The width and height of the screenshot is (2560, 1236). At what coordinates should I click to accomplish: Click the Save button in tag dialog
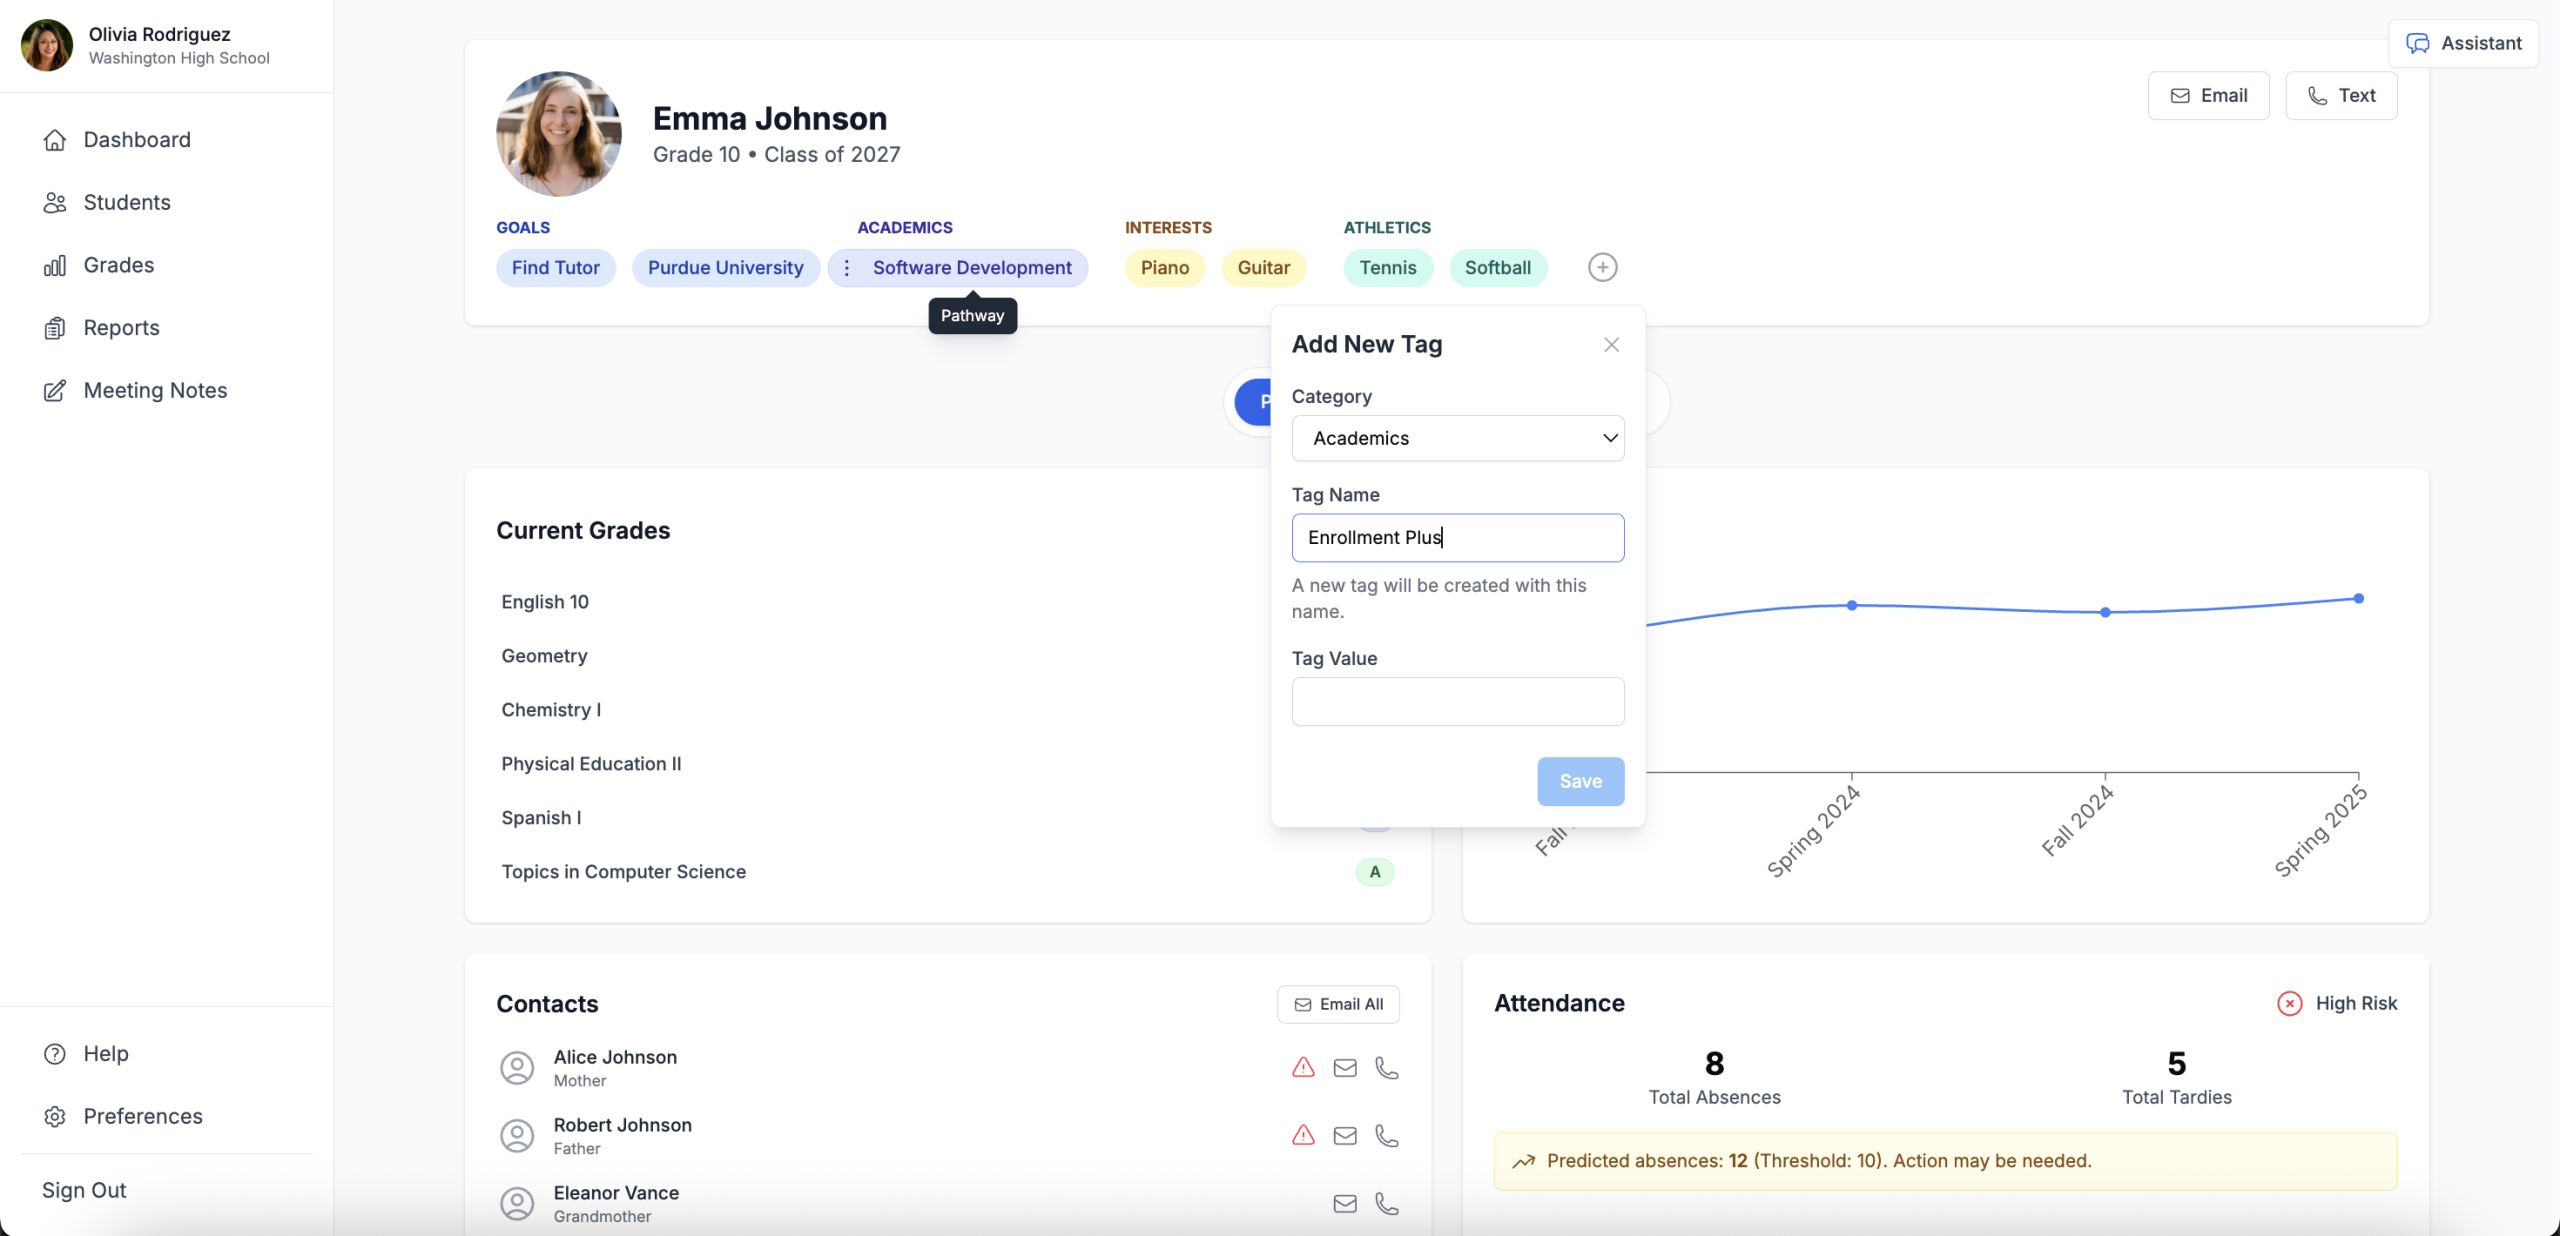[x=1580, y=781]
